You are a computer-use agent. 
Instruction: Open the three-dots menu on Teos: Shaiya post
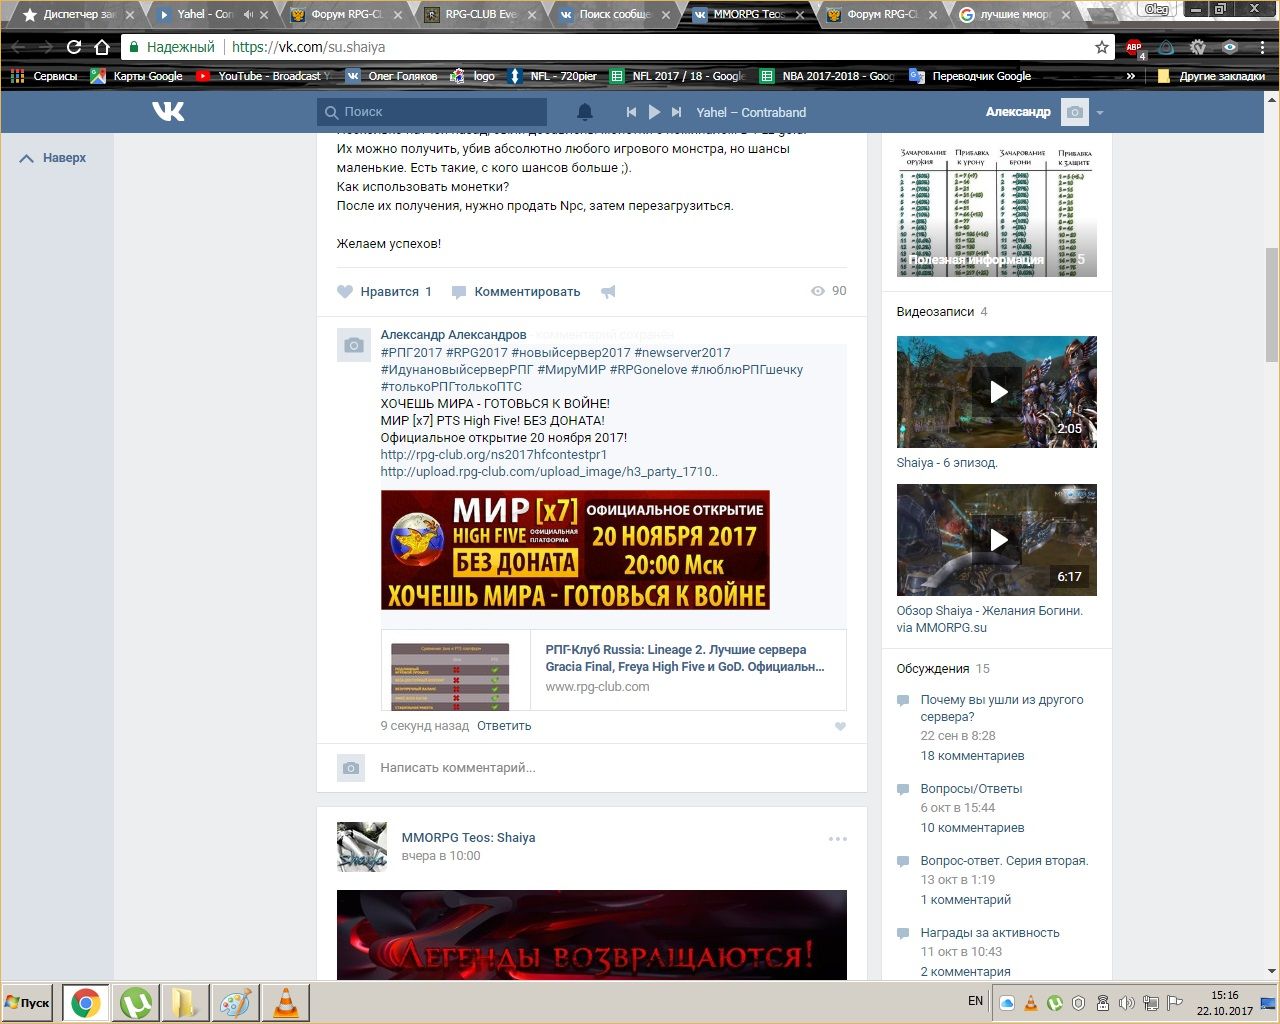click(837, 839)
